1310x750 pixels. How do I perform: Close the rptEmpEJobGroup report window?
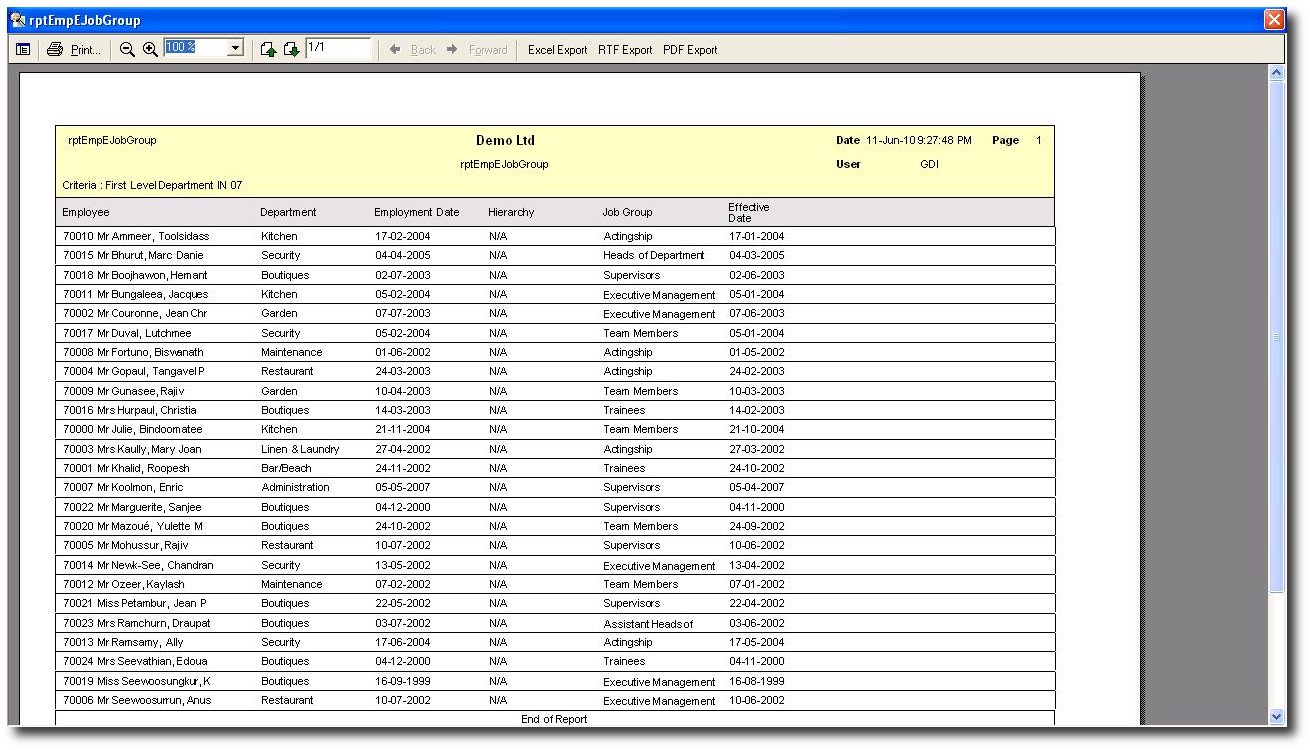(x=1273, y=19)
